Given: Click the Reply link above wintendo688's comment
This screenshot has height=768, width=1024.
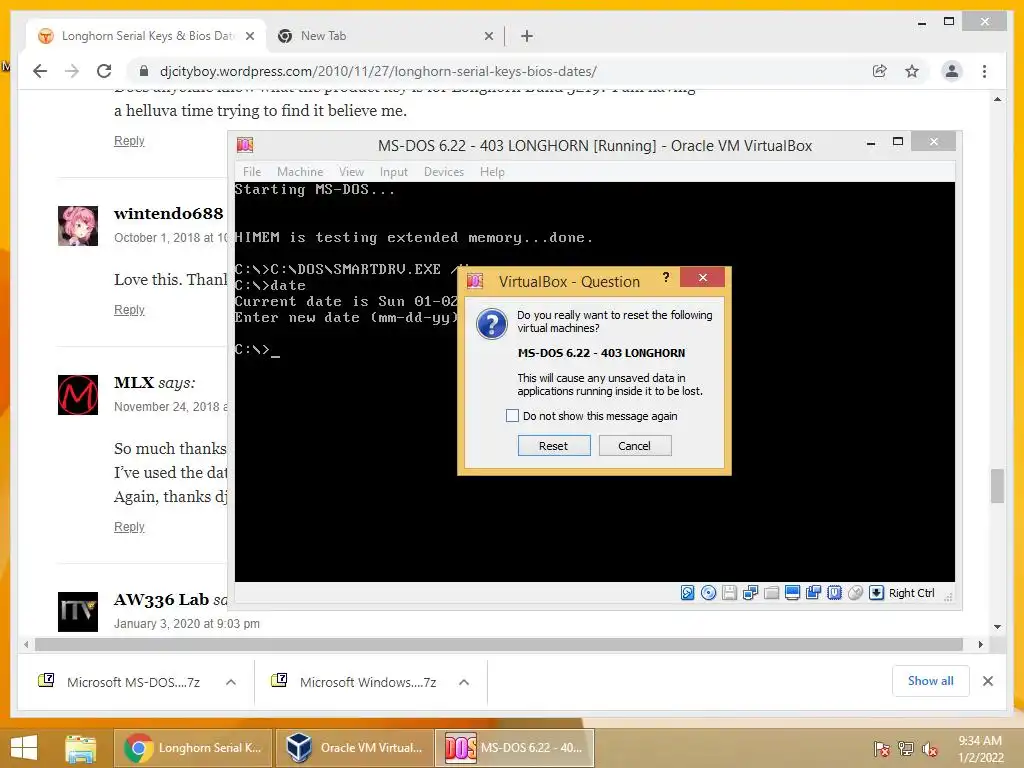Looking at the screenshot, I should tap(129, 140).
